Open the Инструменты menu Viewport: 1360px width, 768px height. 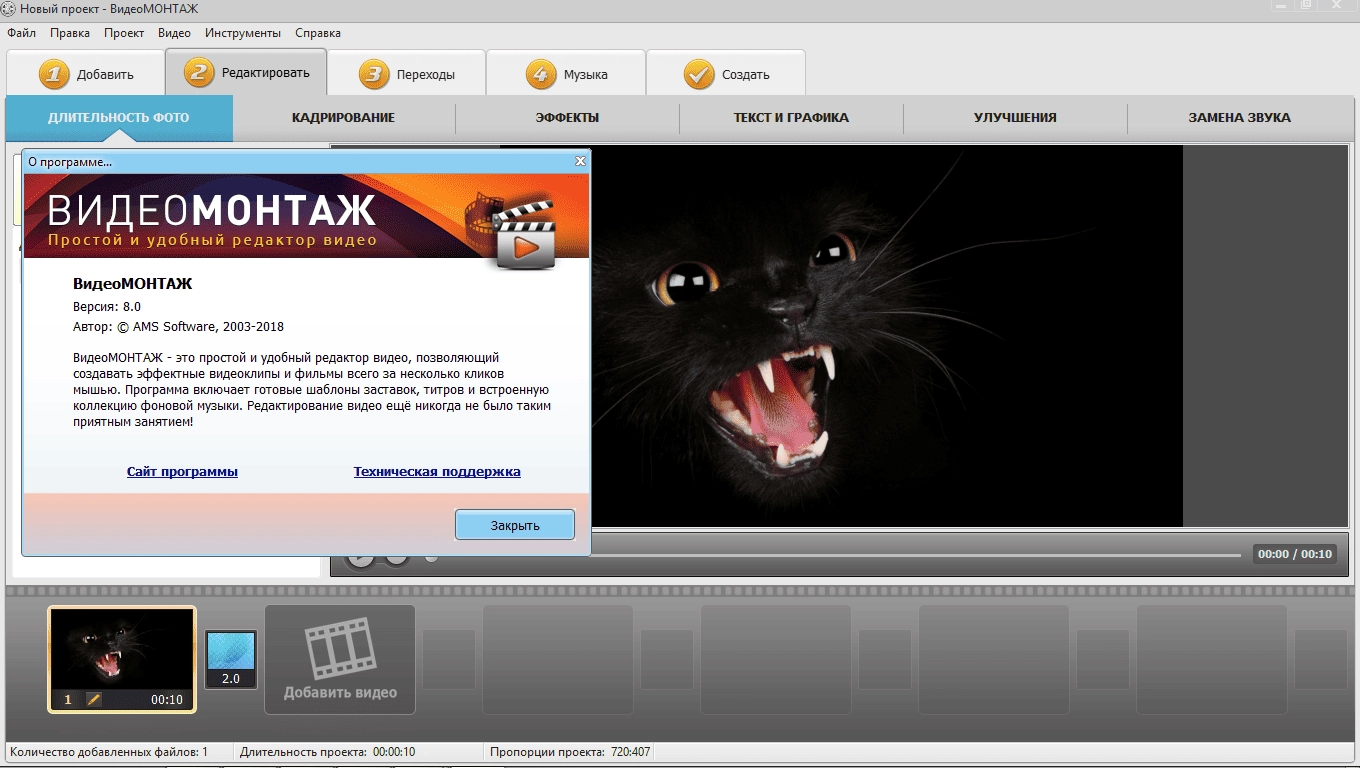[243, 33]
